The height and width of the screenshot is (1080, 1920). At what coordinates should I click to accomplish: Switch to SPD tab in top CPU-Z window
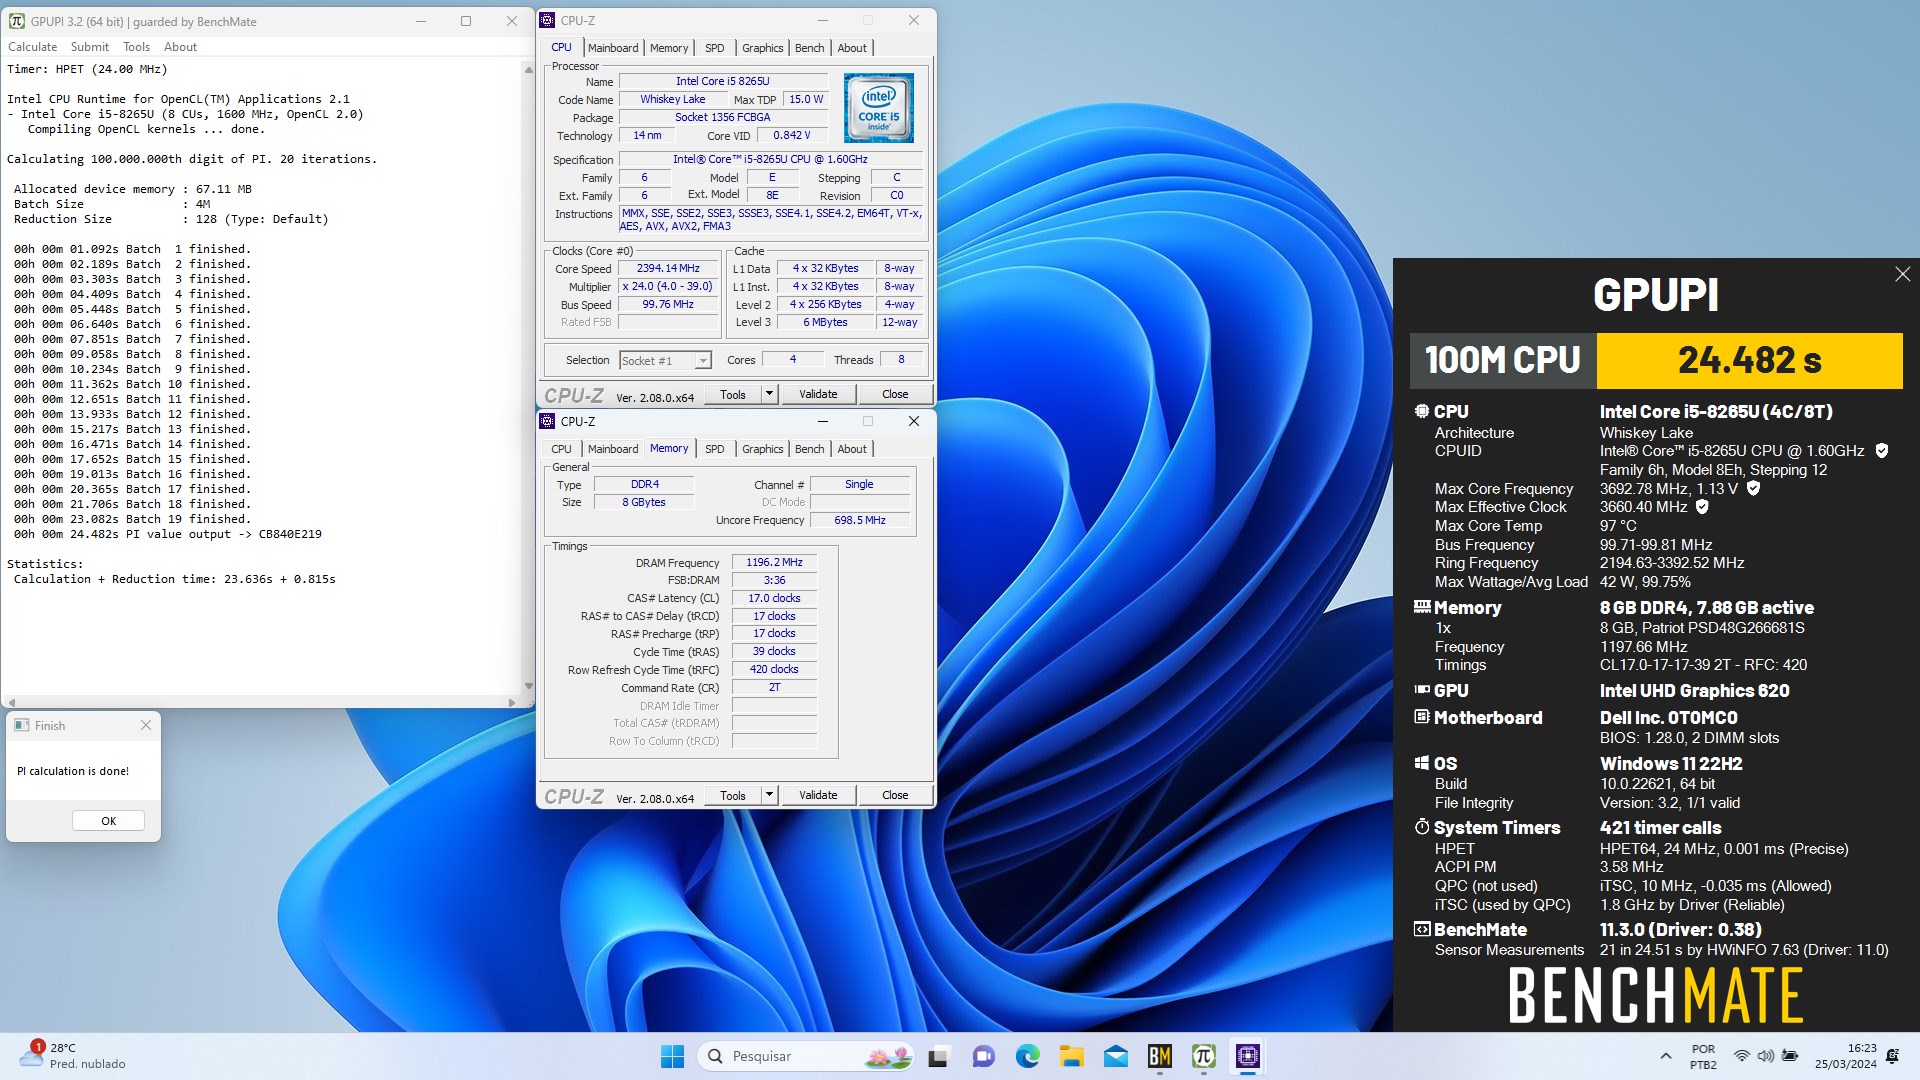(714, 48)
